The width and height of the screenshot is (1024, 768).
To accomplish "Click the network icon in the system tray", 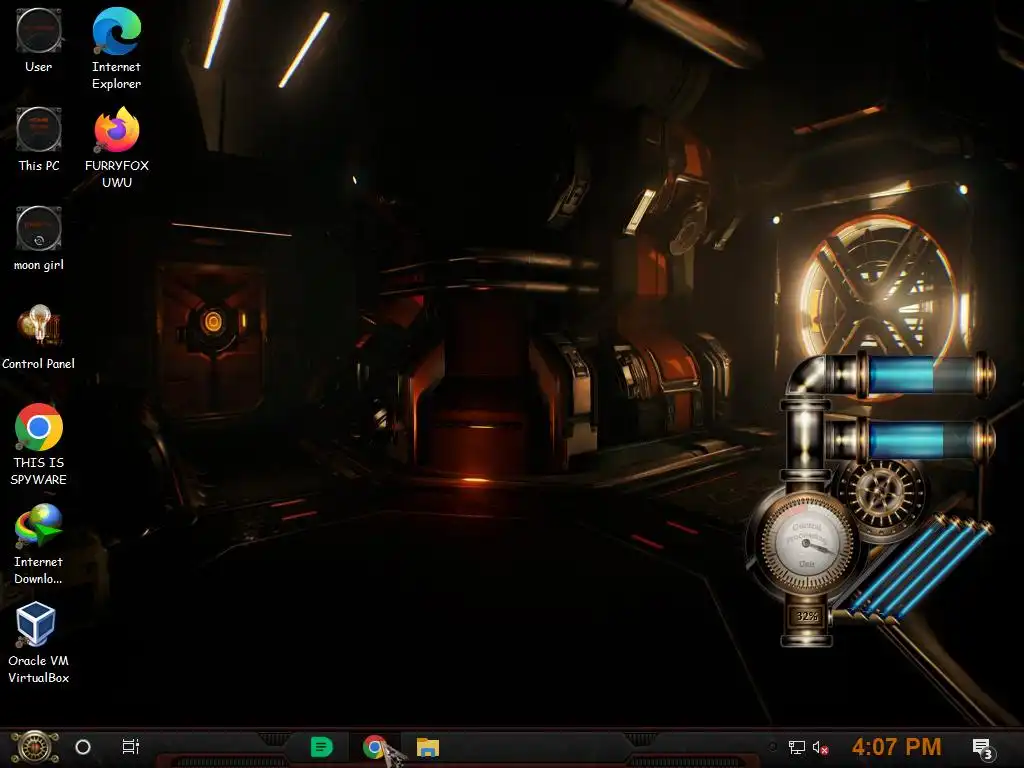I will [x=796, y=747].
